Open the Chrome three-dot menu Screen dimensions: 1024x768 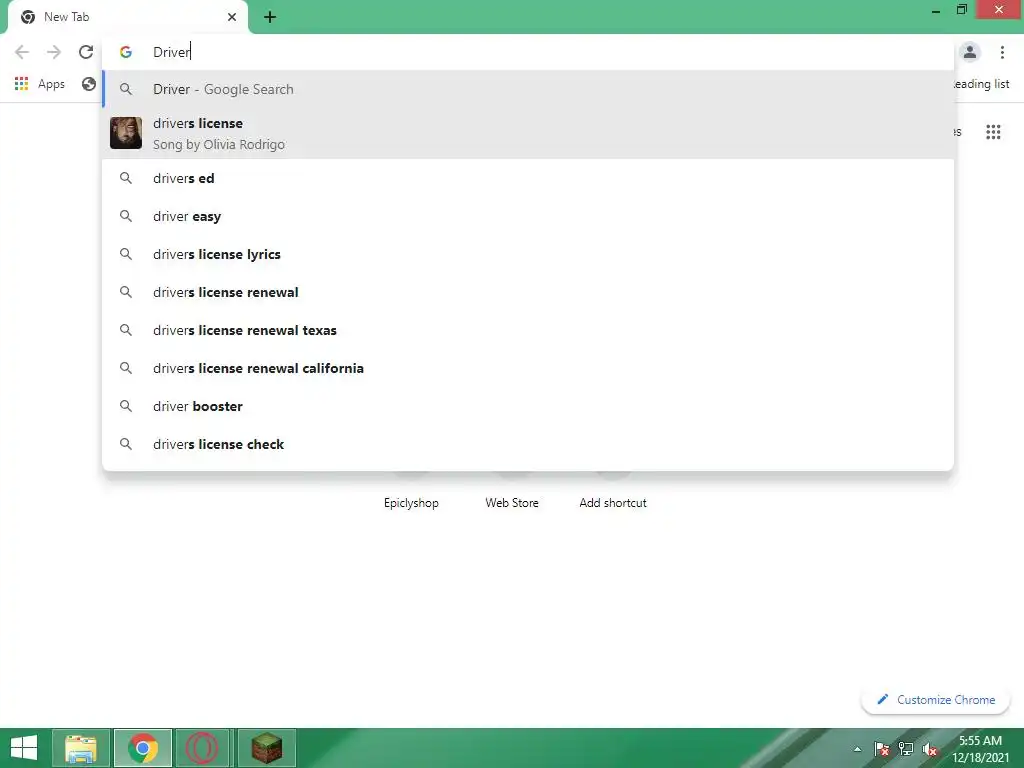(x=1002, y=52)
